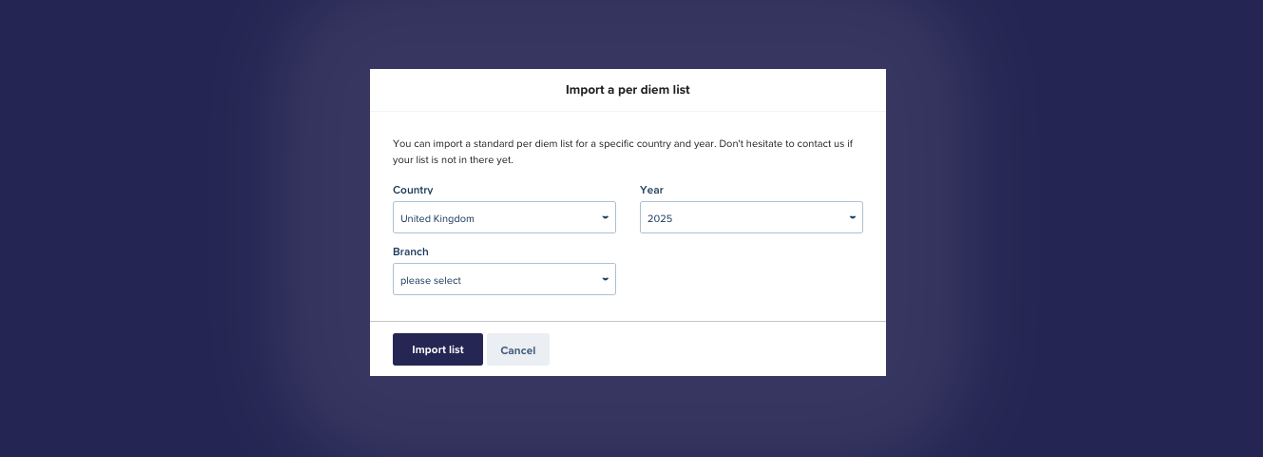1263x457 pixels.
Task: Click the dialog footer beside the Cancel button
Action: (x=715, y=349)
